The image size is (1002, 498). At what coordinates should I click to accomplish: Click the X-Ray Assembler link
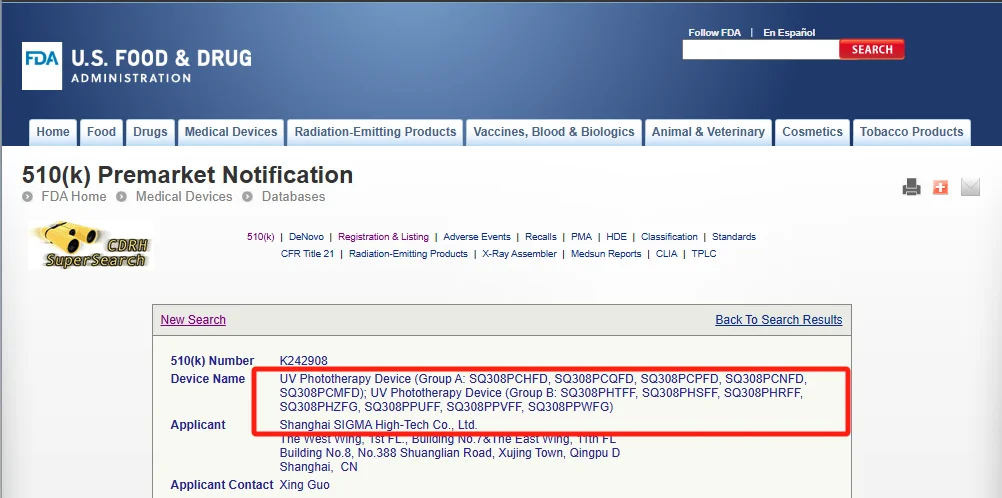tap(520, 254)
